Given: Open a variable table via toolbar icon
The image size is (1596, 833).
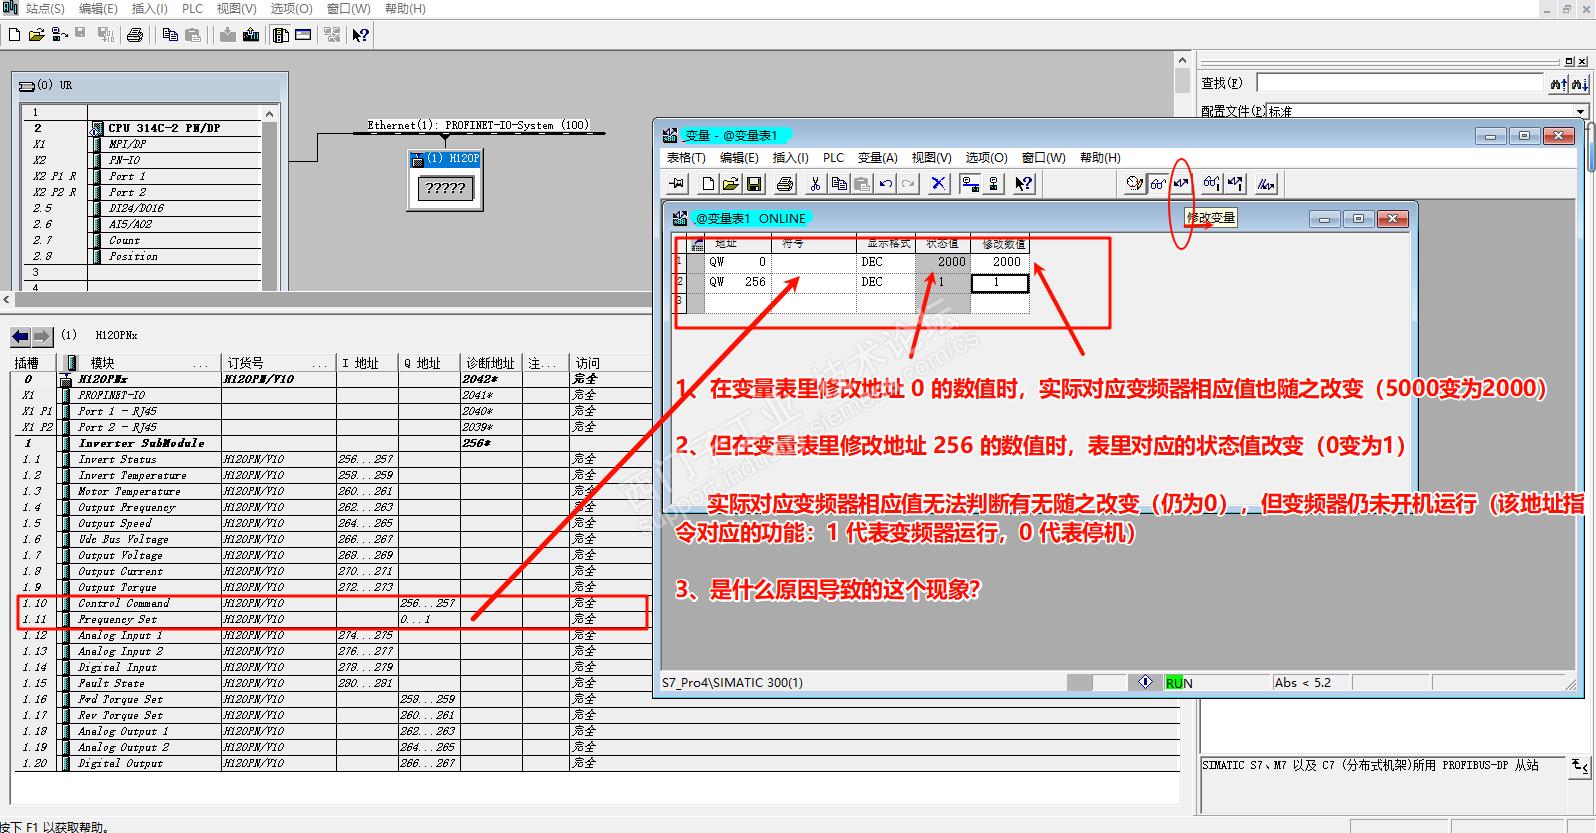Looking at the screenshot, I should 730,184.
